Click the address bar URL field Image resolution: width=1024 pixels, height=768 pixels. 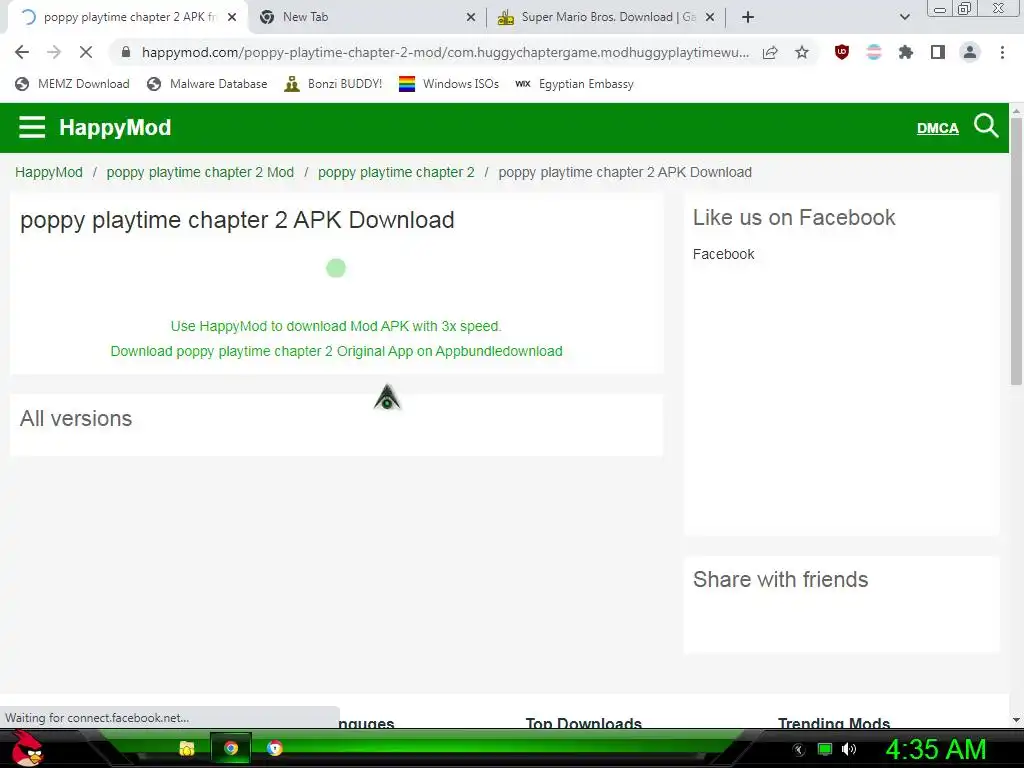444,52
